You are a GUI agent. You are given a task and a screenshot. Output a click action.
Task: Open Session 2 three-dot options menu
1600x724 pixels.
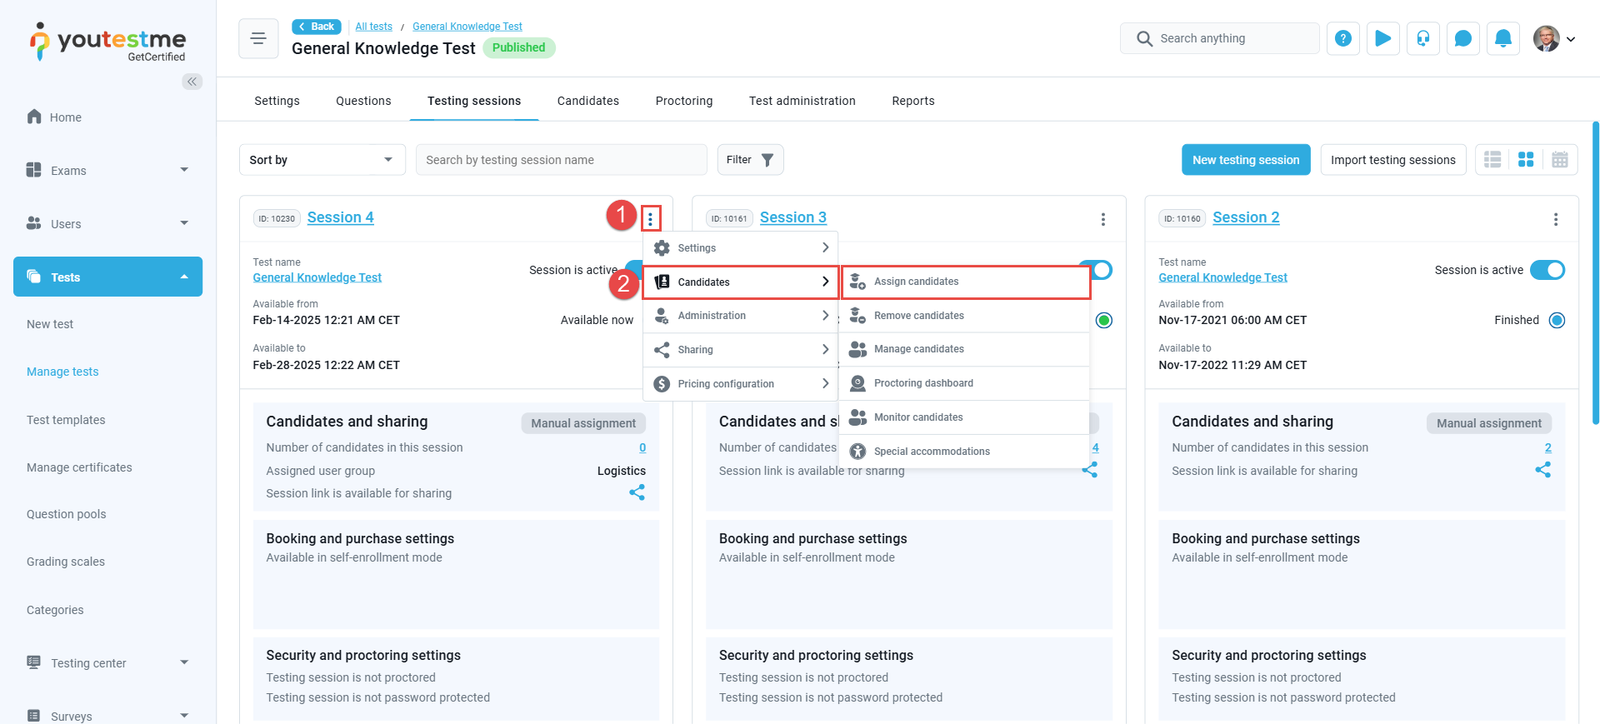coord(1555,219)
